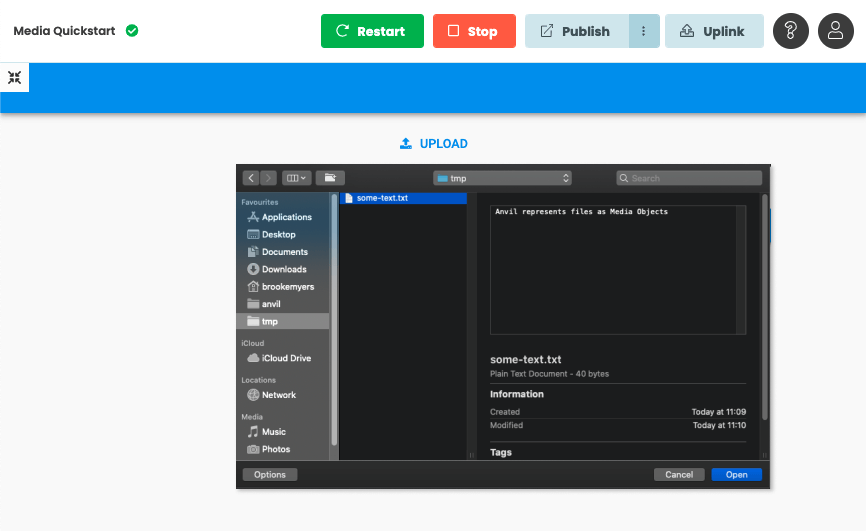The height and width of the screenshot is (531, 866).
Task: Click the Options button
Action: (x=270, y=475)
